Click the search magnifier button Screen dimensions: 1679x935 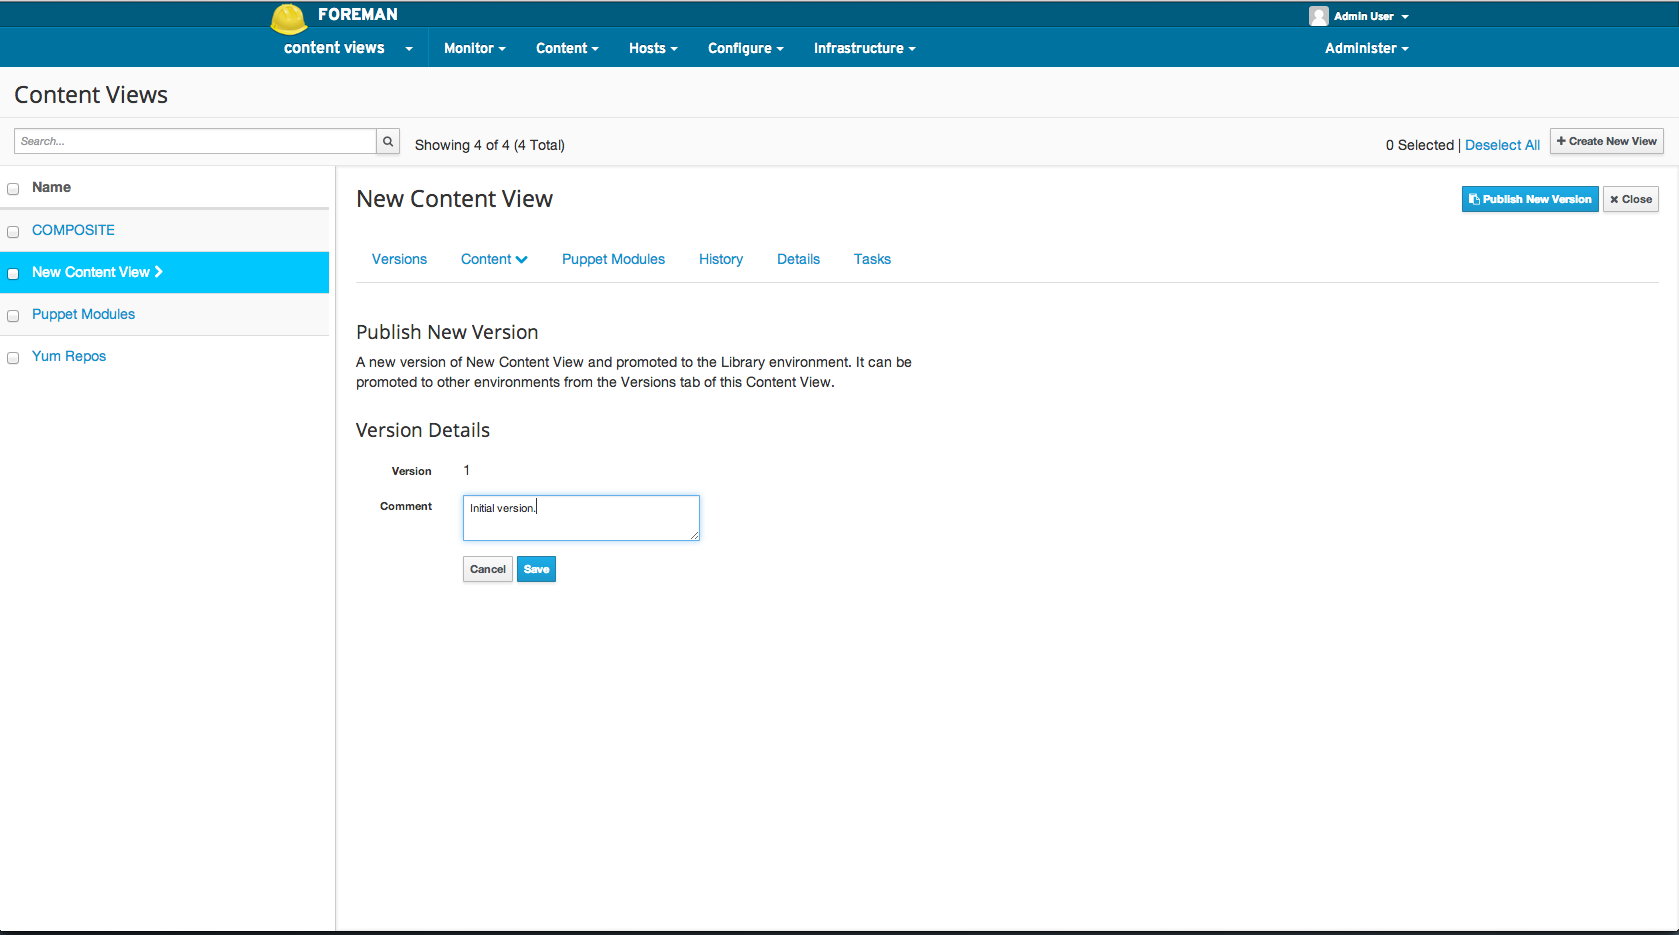coord(388,141)
